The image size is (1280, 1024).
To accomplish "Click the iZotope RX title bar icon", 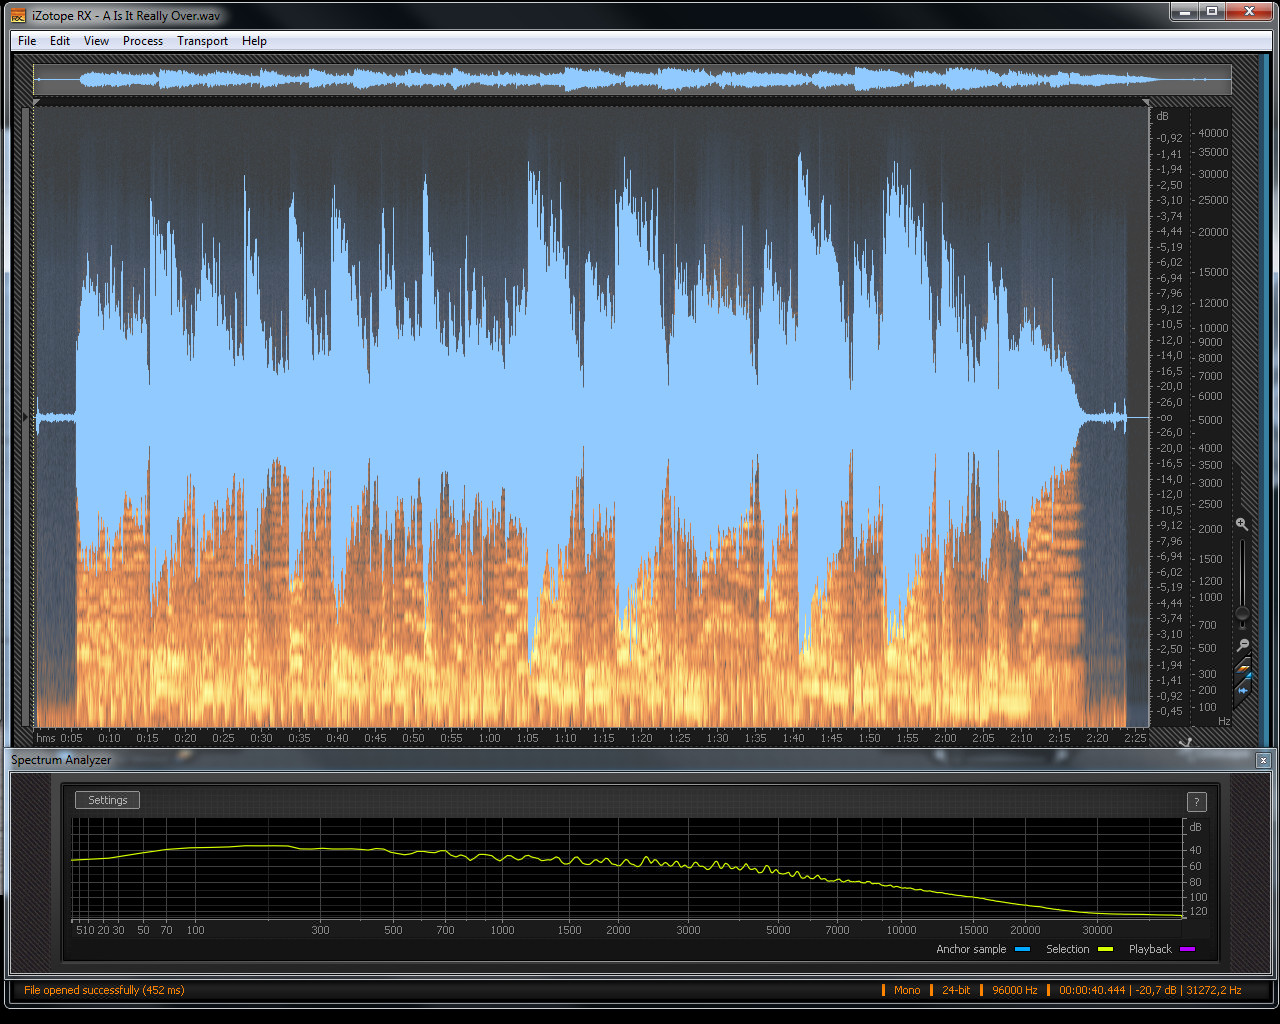I will pyautogui.click(x=18, y=15).
